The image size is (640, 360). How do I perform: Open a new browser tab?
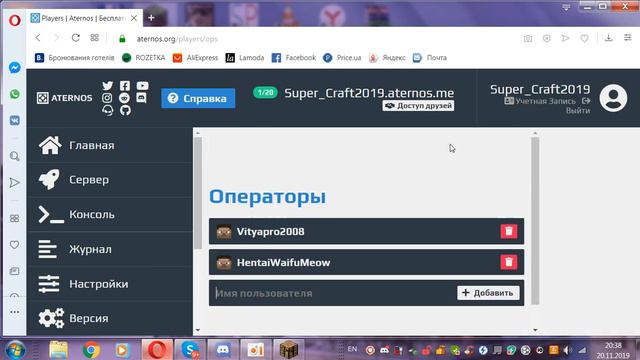[x=151, y=18]
